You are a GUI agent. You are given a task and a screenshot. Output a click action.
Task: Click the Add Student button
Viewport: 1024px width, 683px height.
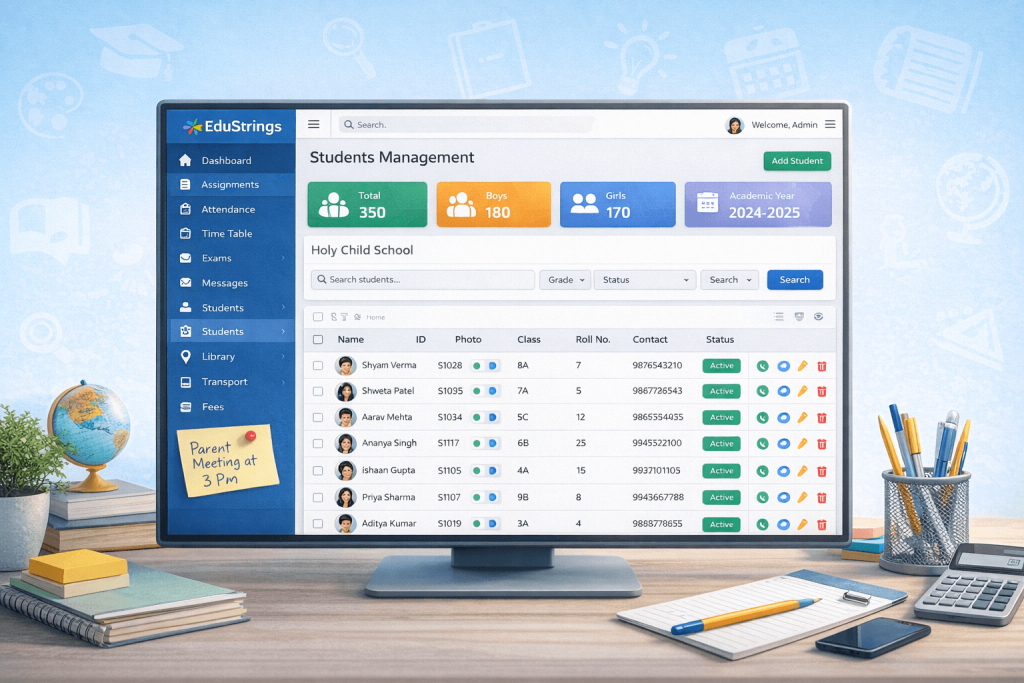coord(796,161)
